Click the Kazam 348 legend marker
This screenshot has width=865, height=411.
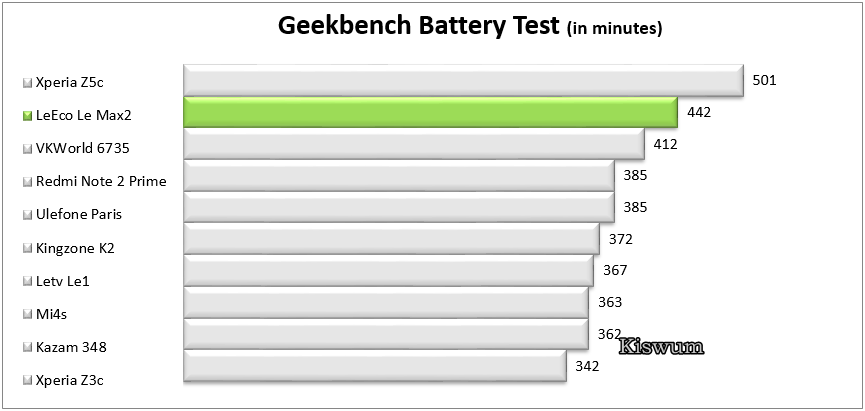(x=28, y=348)
